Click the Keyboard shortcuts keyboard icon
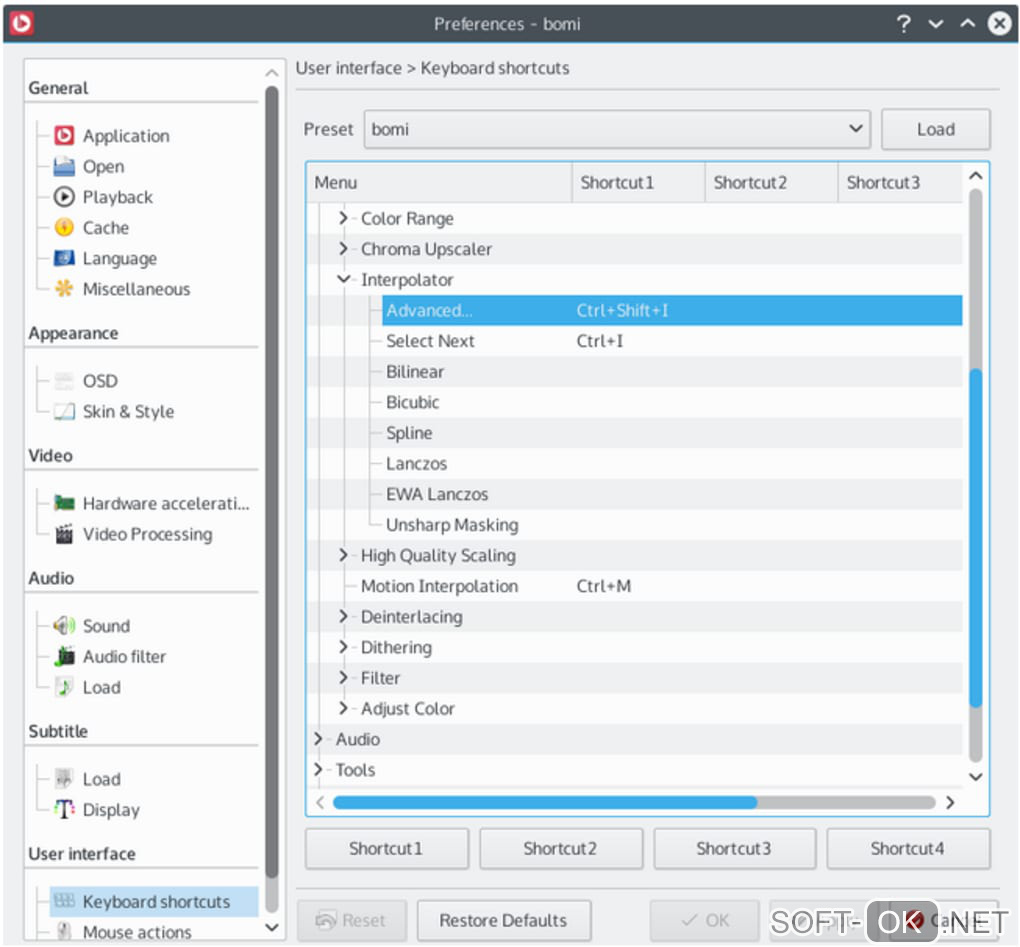This screenshot has width=1020, height=947. pos(64,901)
